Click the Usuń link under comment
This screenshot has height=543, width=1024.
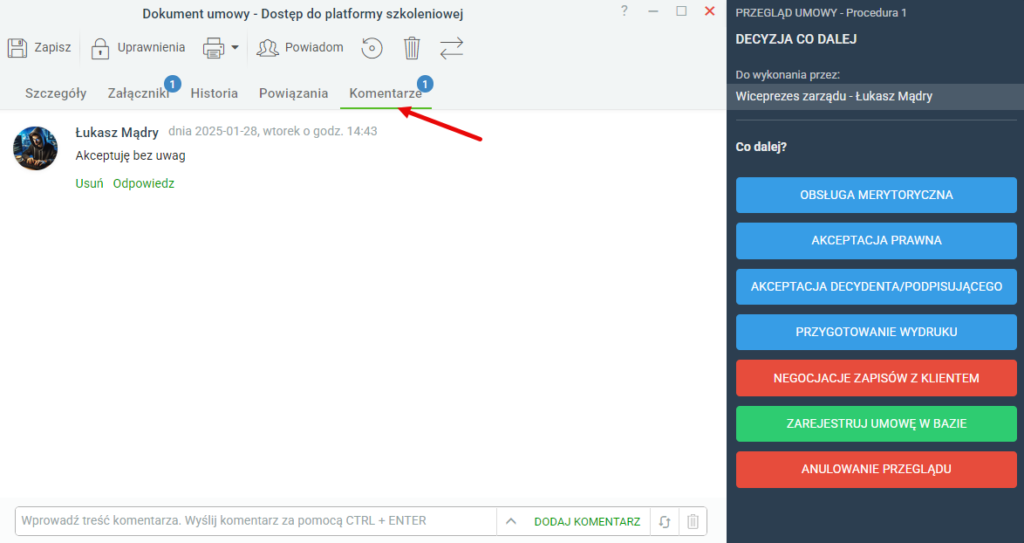(89, 184)
